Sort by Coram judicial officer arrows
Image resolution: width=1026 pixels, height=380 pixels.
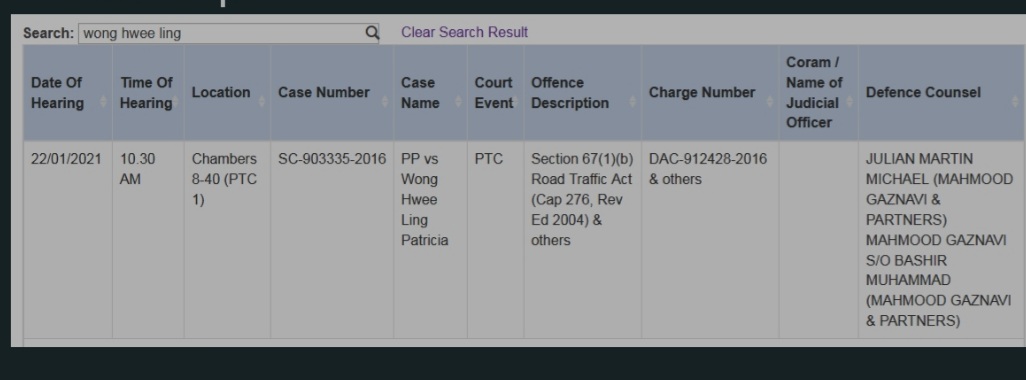[x=849, y=101]
